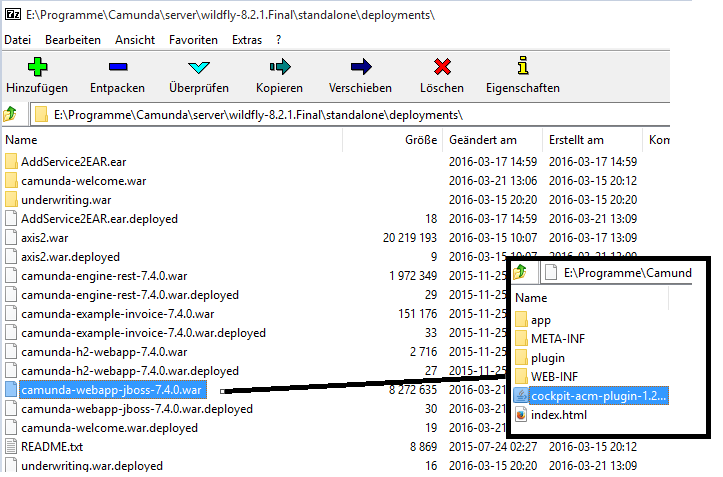Viewport: 723px width, 477px height.
Task: Click the up-folder icon in the inset panel
Action: [x=521, y=272]
